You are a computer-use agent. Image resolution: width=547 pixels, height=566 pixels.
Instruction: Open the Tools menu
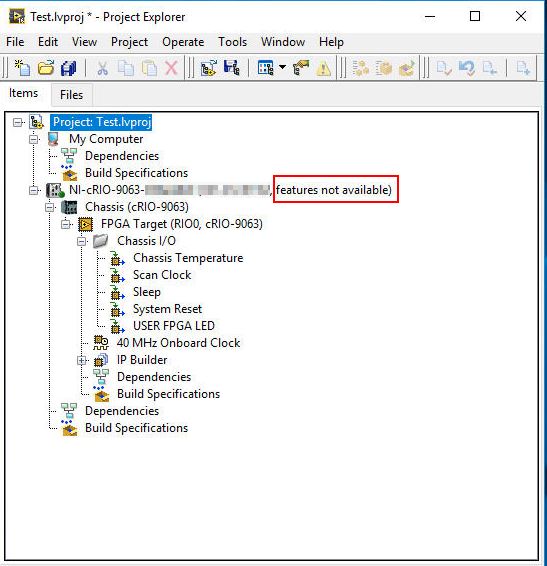click(x=233, y=42)
